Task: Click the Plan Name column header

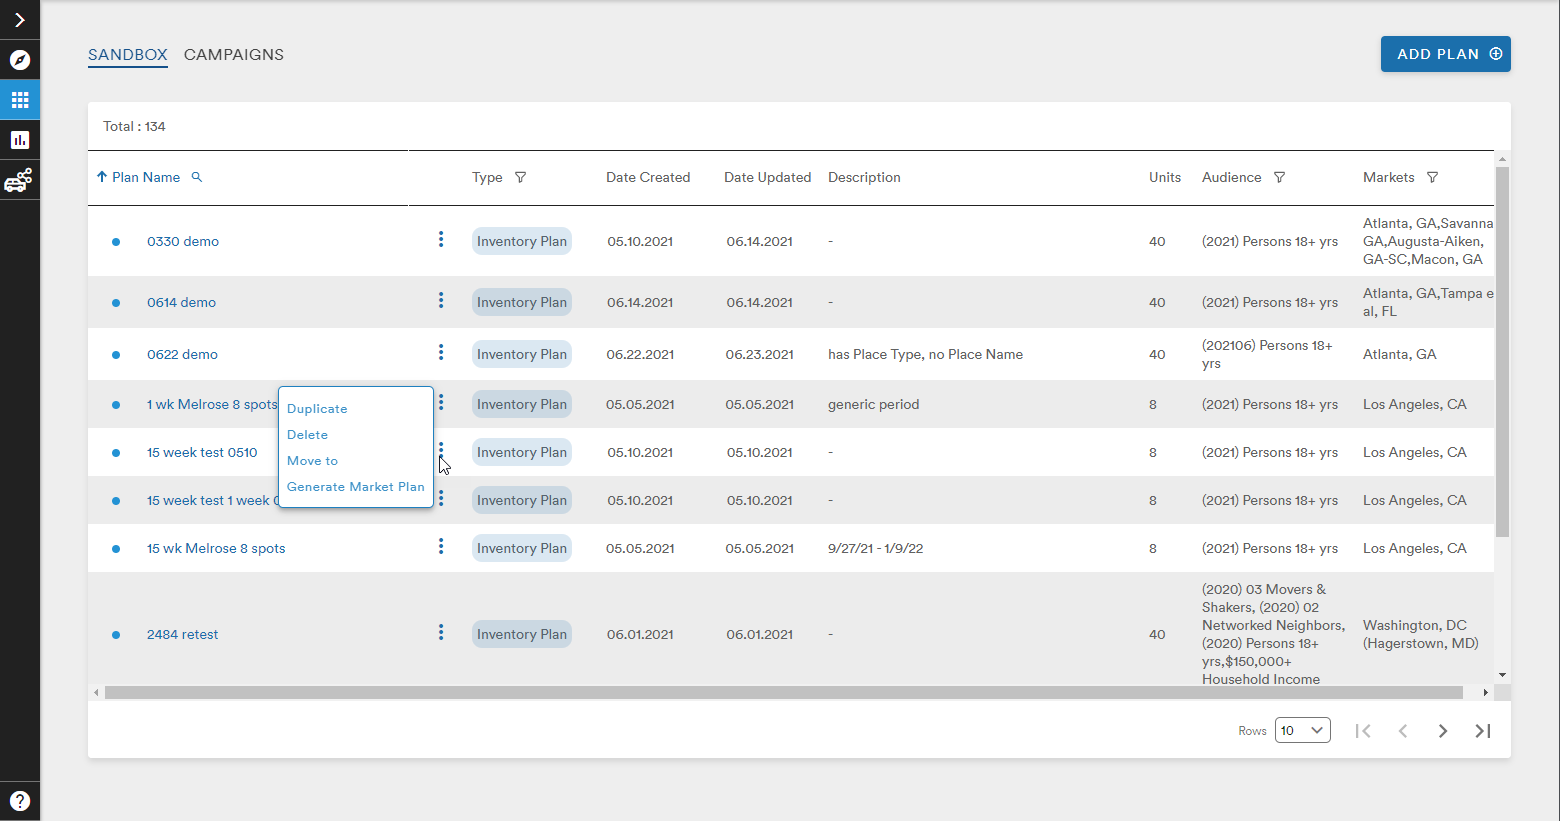Action: coord(146,177)
